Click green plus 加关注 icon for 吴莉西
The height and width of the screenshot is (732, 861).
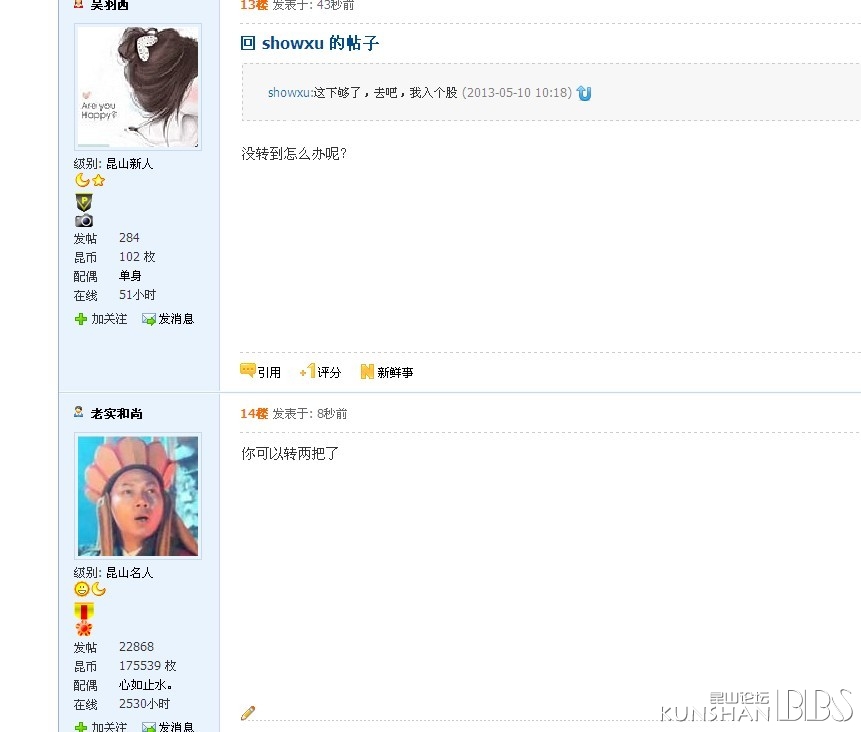click(x=81, y=319)
